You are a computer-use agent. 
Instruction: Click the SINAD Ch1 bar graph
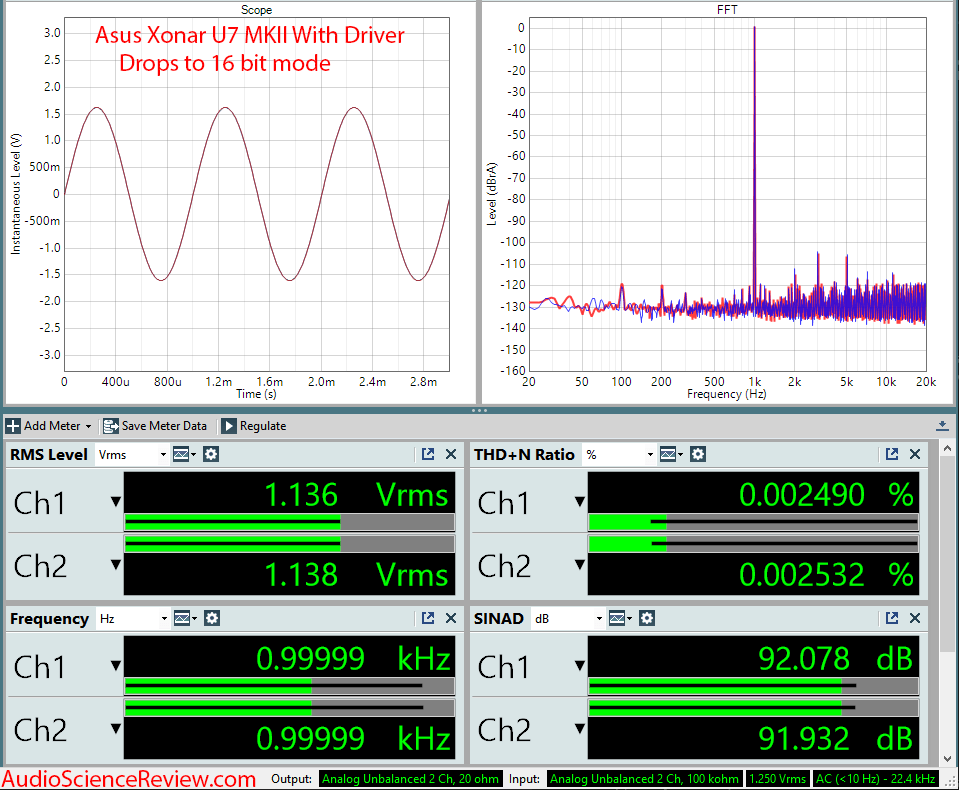coord(753,686)
